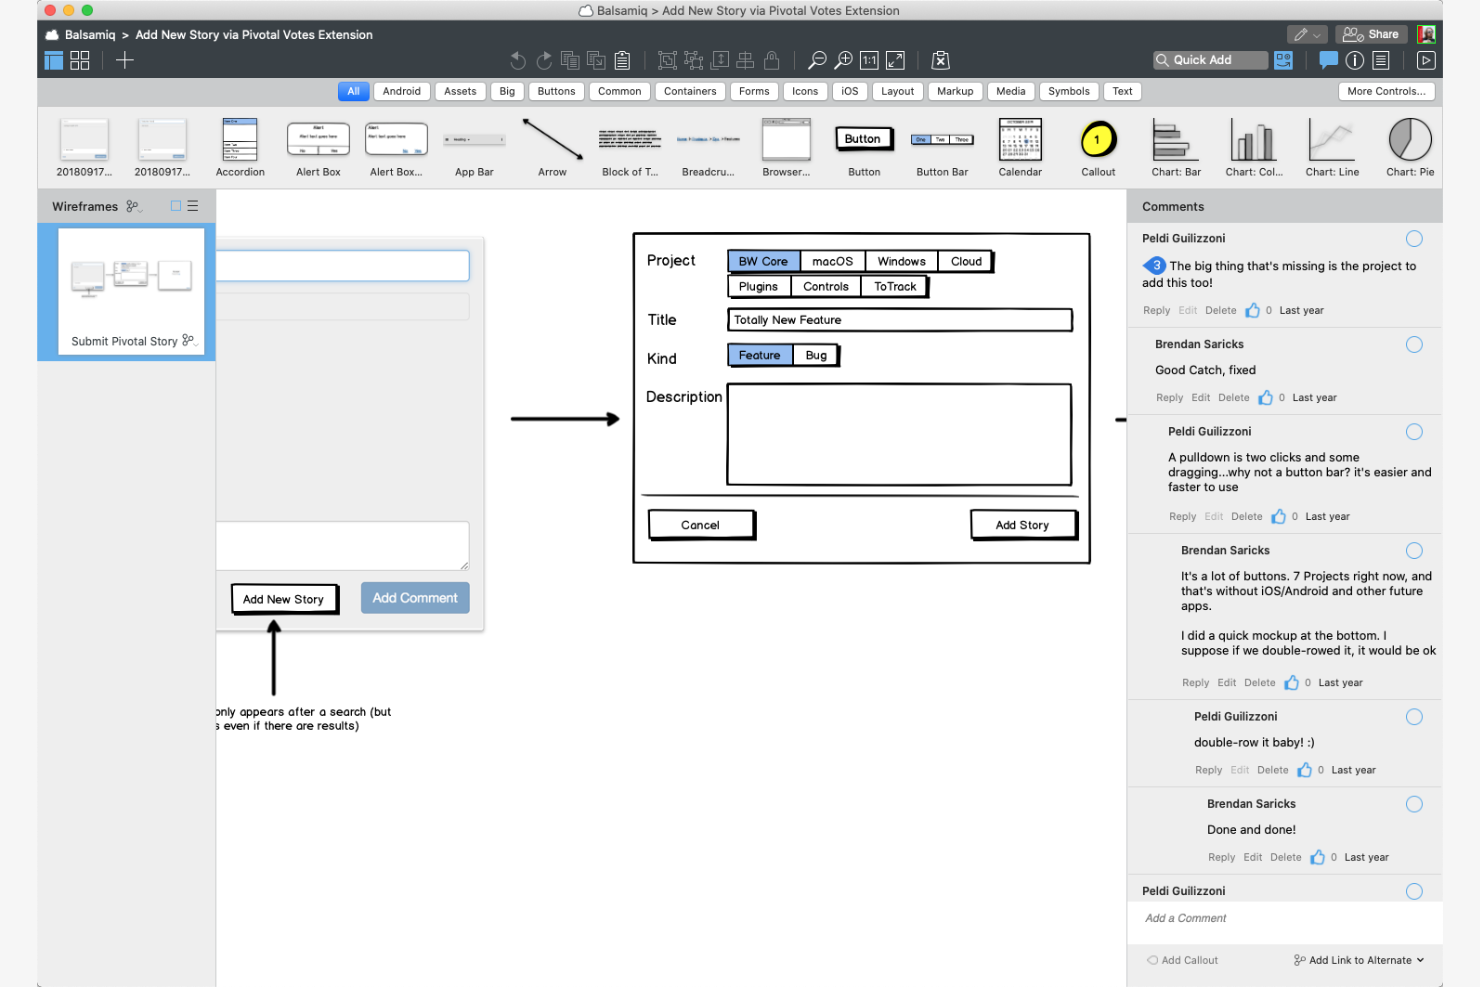The width and height of the screenshot is (1480, 987).
Task: Toggle the markup visibility clipboard icon
Action: [940, 61]
